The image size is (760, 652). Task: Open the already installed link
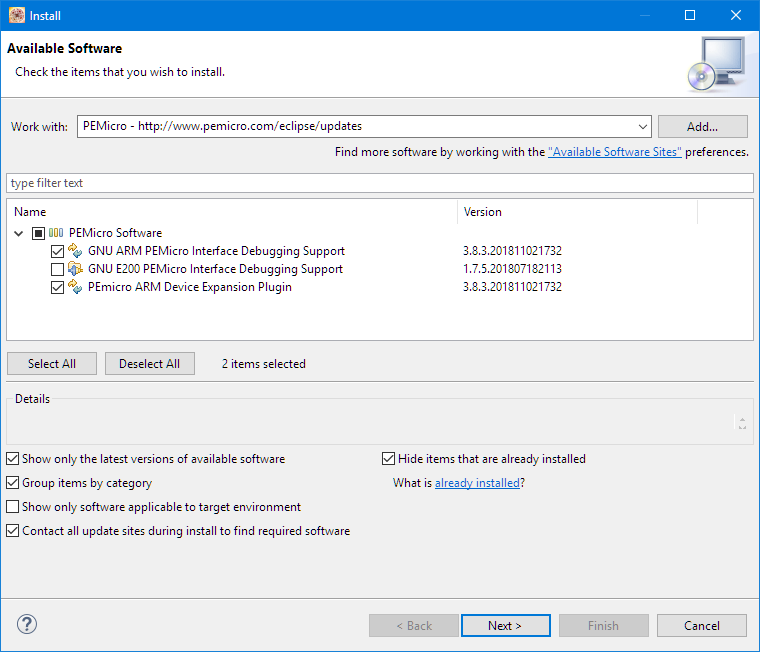[x=477, y=483]
